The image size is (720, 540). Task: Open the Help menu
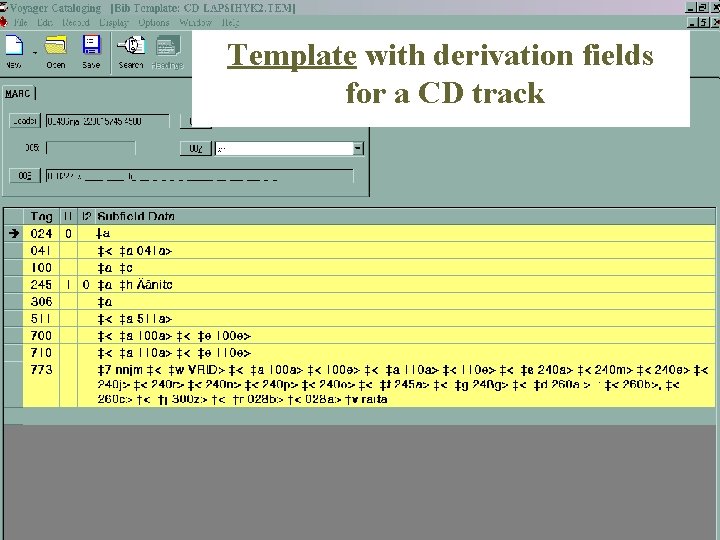click(x=231, y=22)
